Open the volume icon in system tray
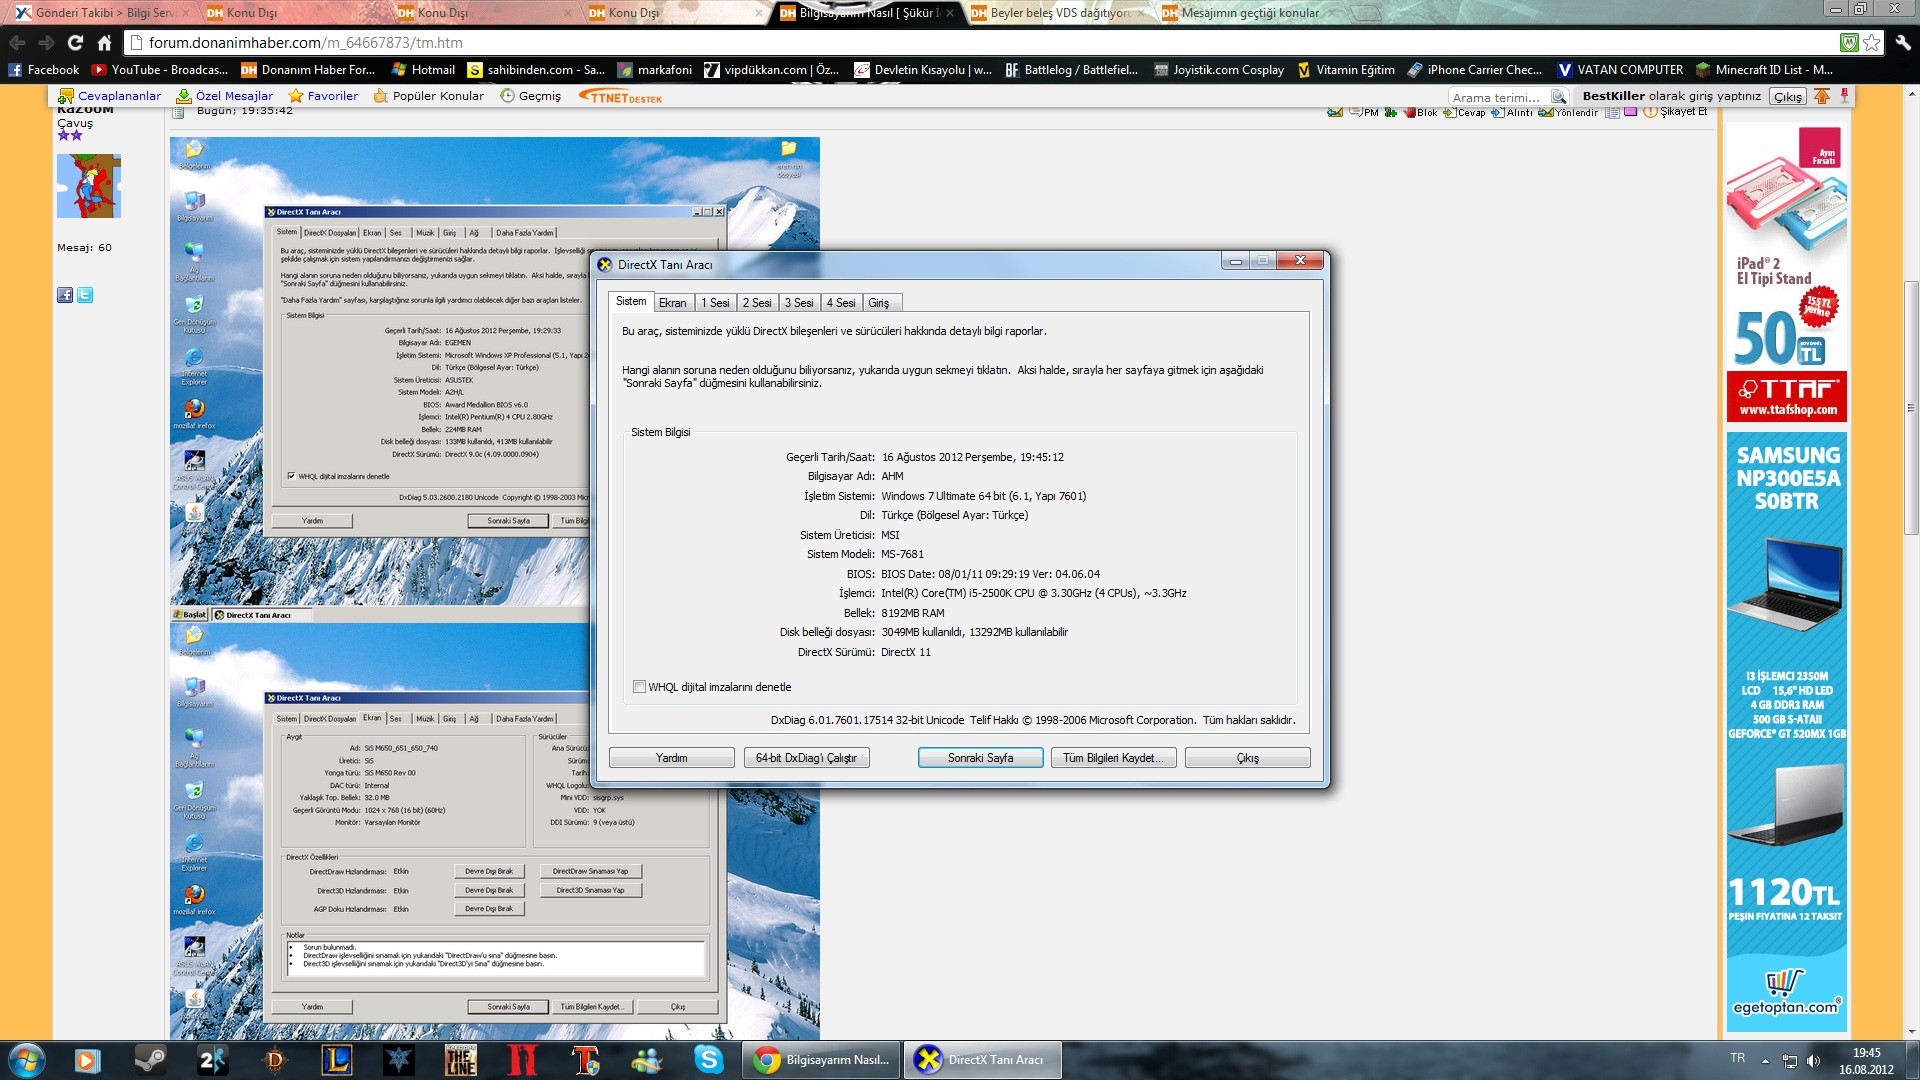This screenshot has width=1920, height=1080. [1813, 1060]
